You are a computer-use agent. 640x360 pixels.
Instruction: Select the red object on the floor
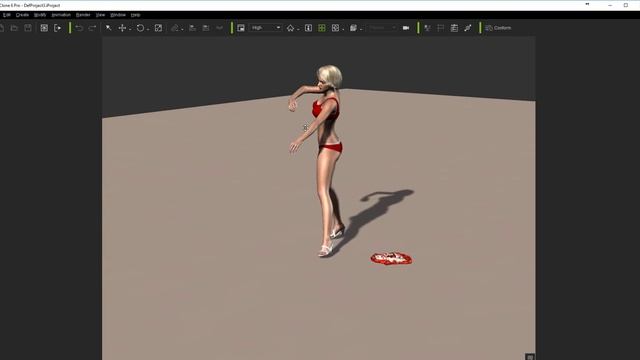(x=391, y=258)
